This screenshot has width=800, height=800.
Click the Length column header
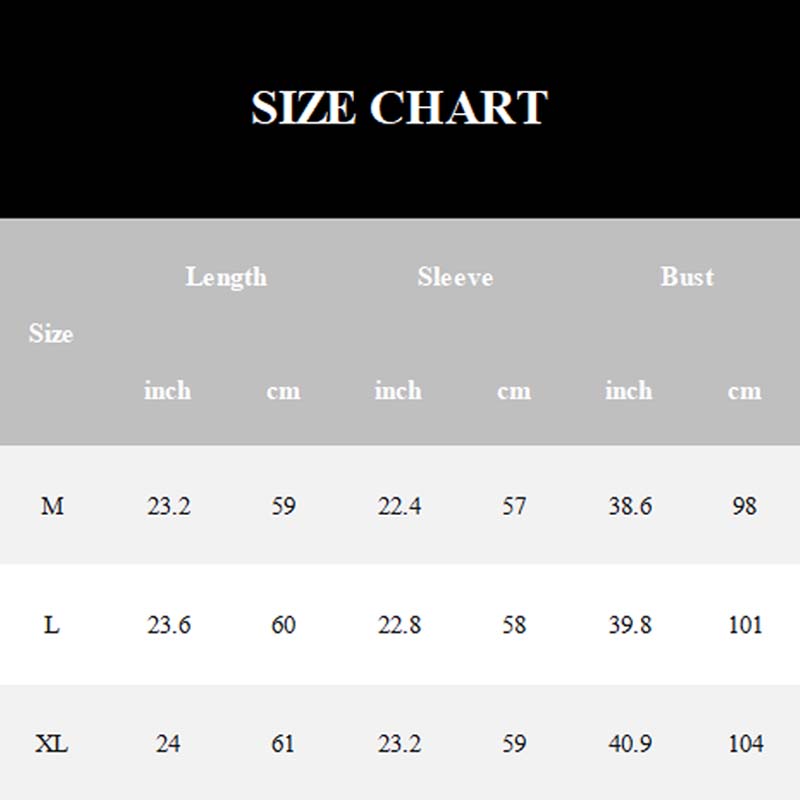[226, 277]
